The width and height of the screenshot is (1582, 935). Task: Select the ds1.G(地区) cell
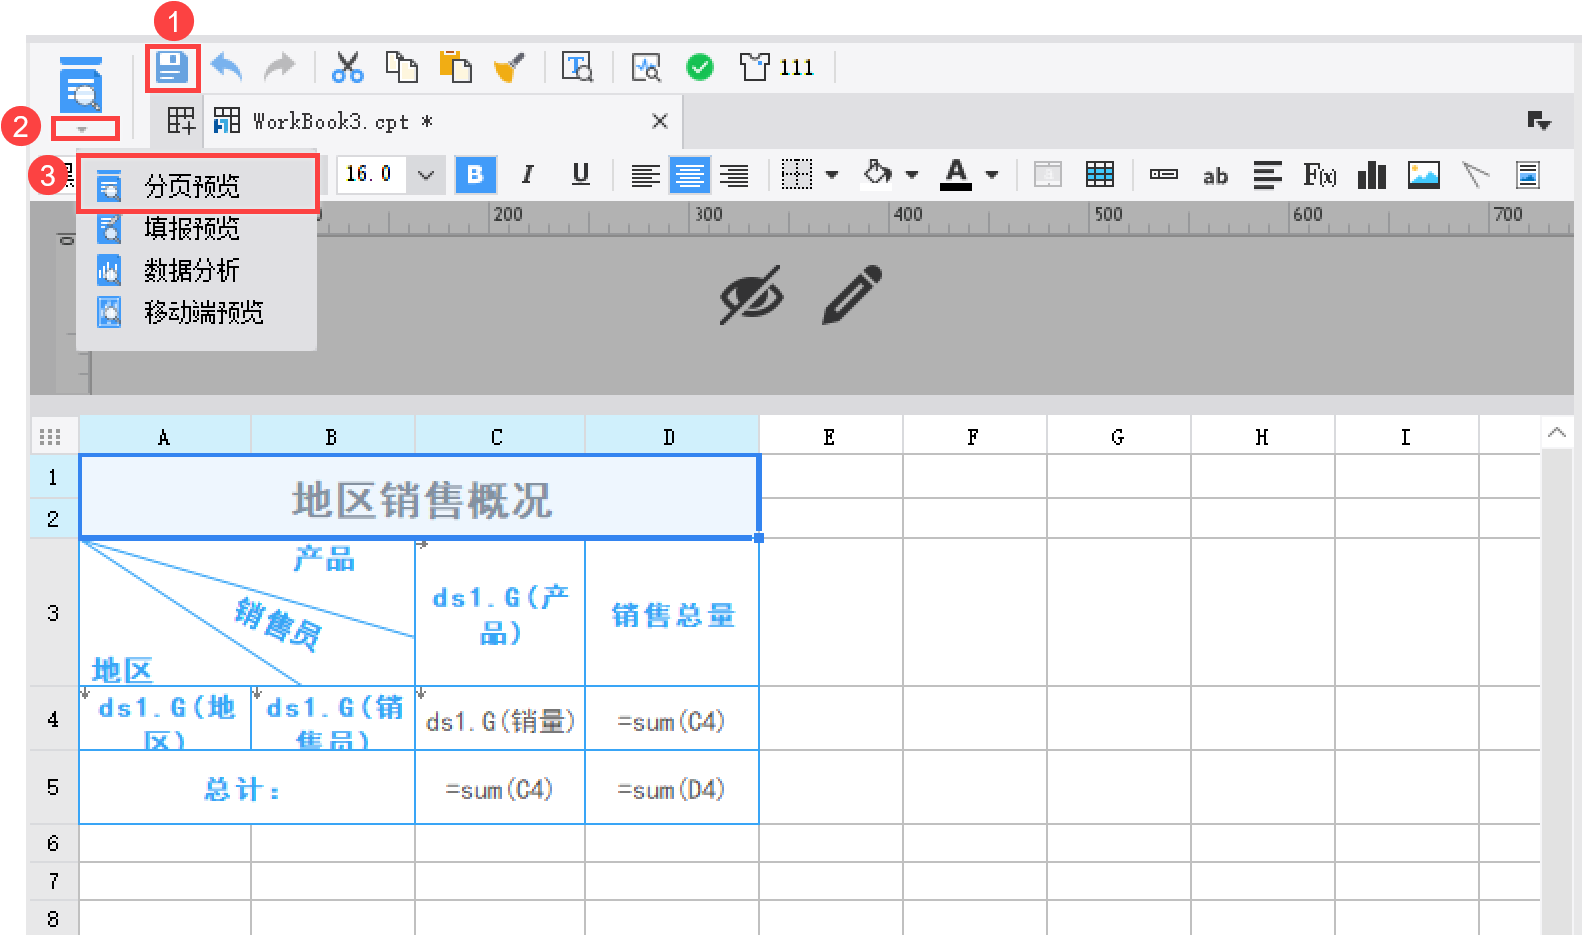point(165,719)
